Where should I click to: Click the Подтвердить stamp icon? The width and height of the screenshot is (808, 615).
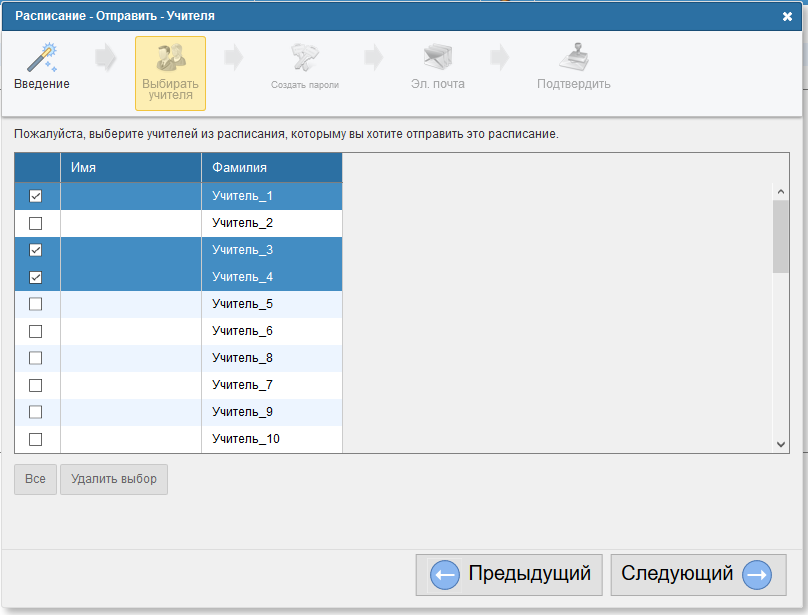(x=573, y=58)
